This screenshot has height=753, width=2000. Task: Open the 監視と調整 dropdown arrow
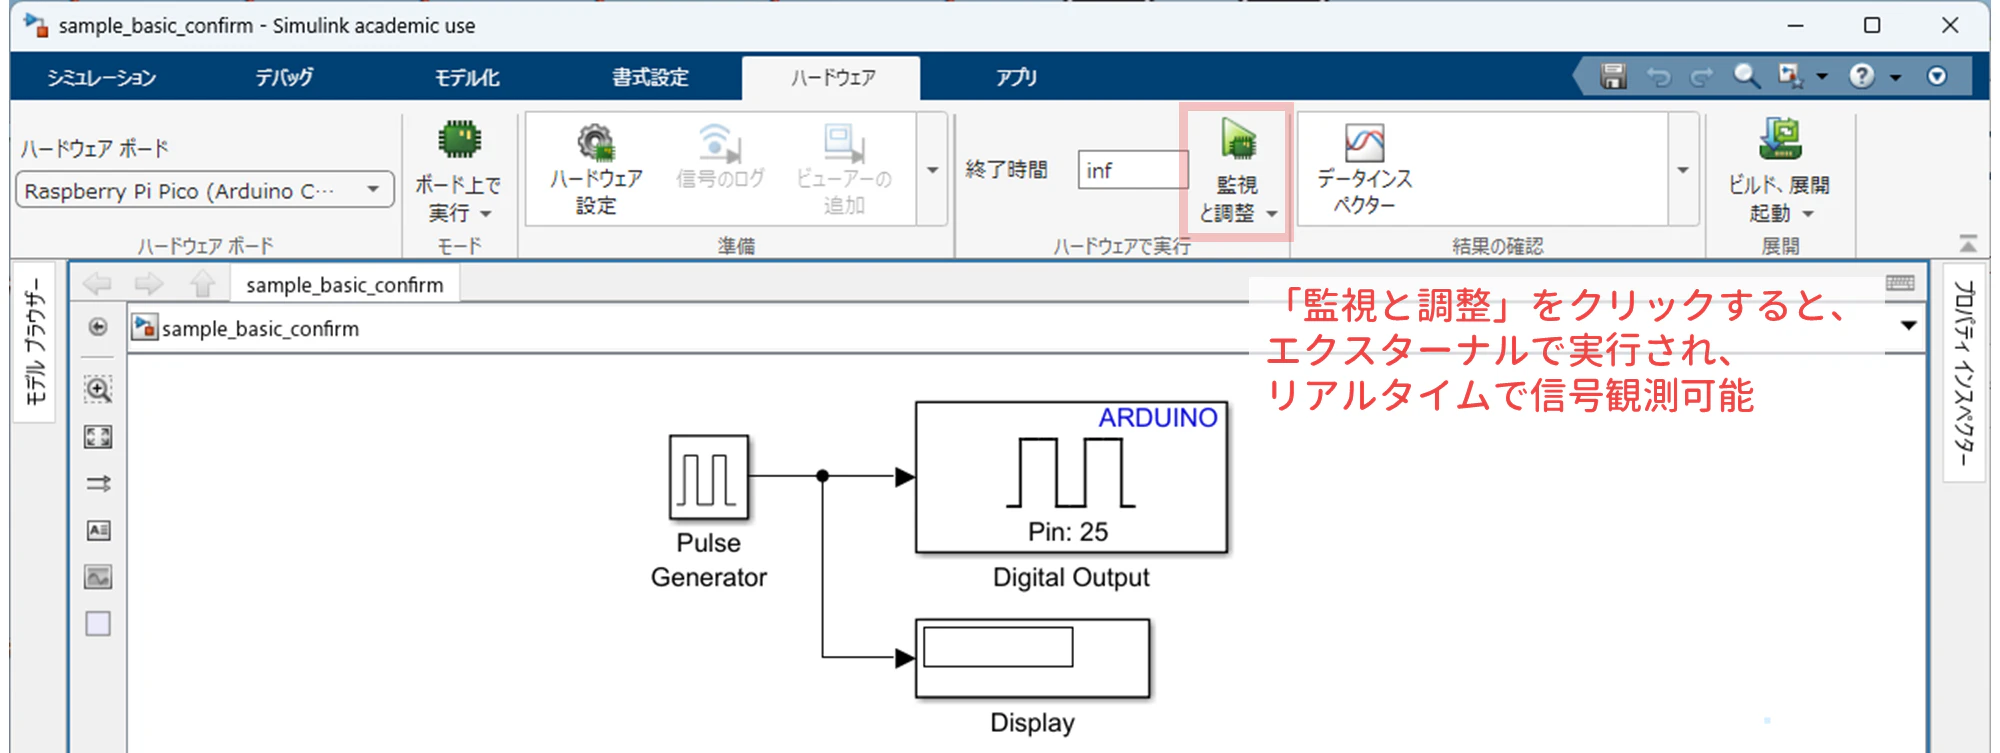[1272, 214]
